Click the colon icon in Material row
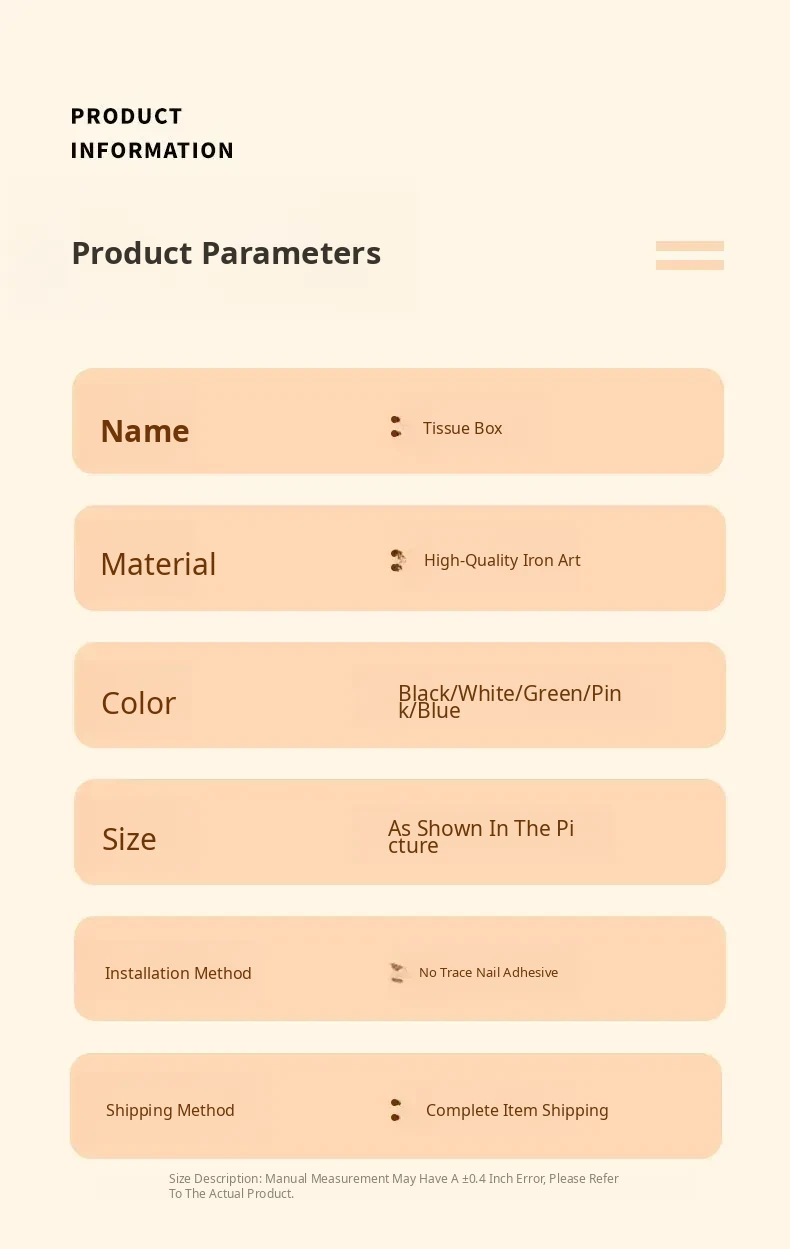790x1249 pixels. pos(398,560)
